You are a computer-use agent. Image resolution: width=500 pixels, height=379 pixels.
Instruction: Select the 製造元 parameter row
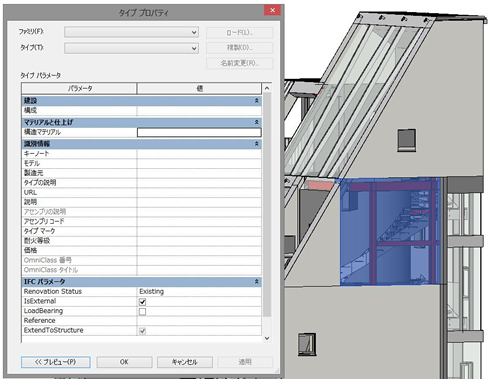[142, 173]
